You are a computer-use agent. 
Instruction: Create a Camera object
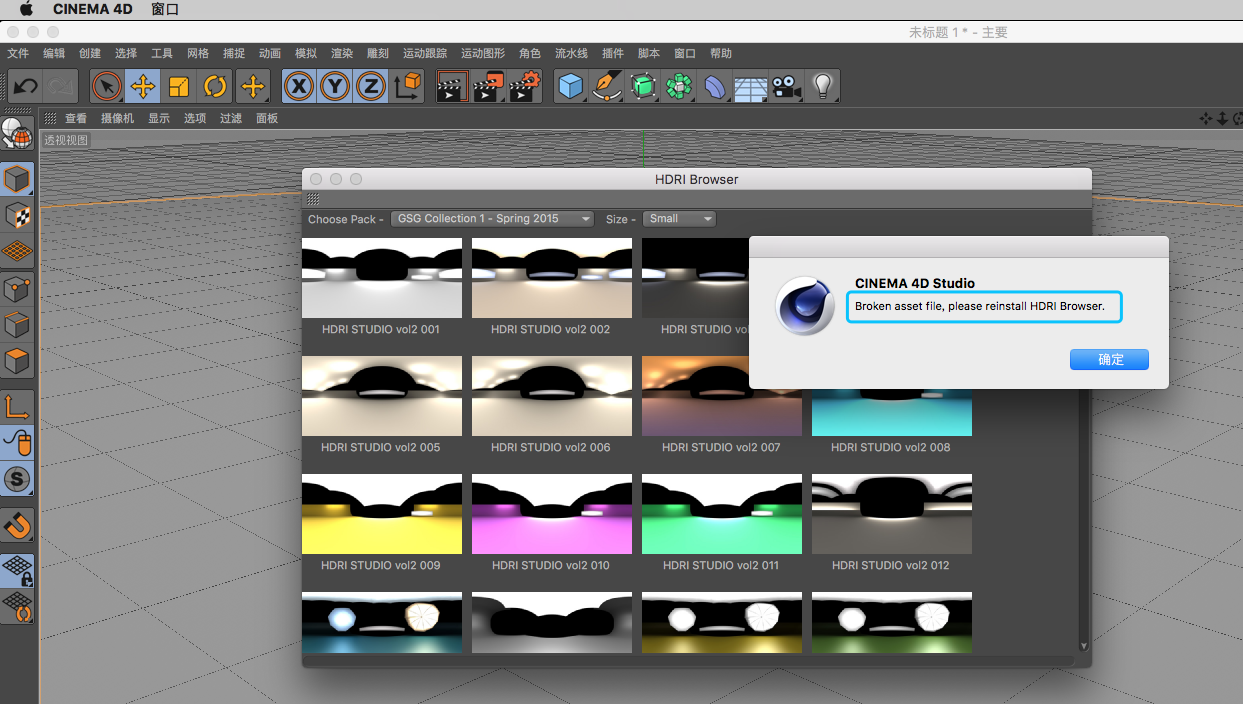786,86
